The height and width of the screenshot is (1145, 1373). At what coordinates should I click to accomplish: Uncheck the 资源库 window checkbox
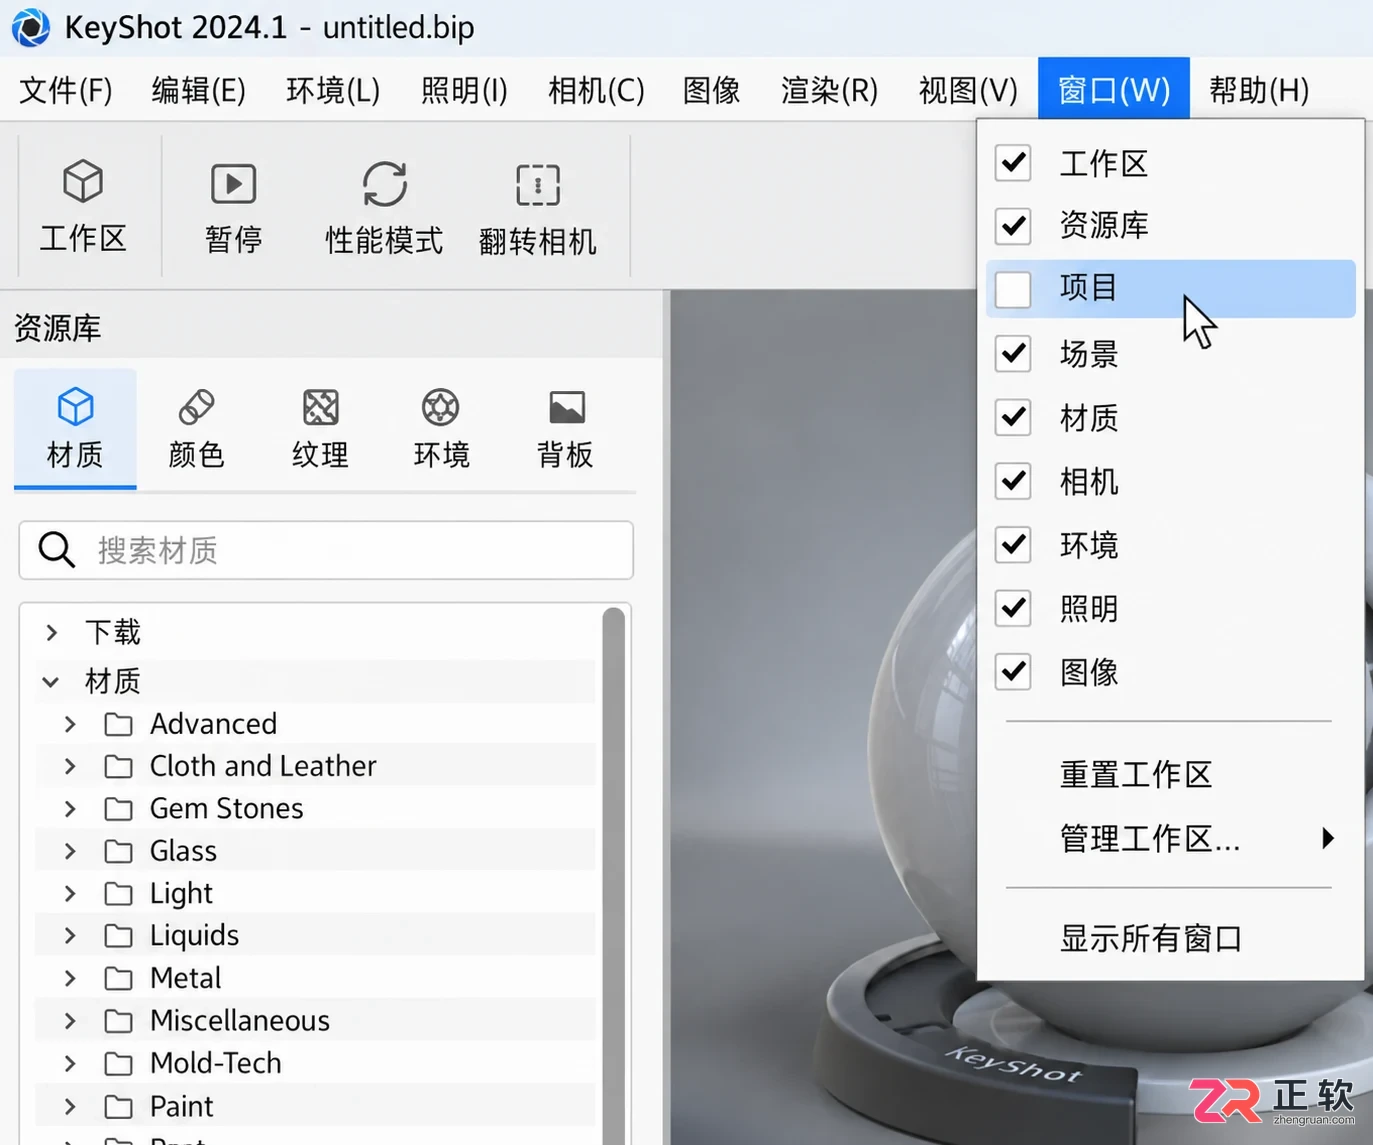click(x=1013, y=226)
